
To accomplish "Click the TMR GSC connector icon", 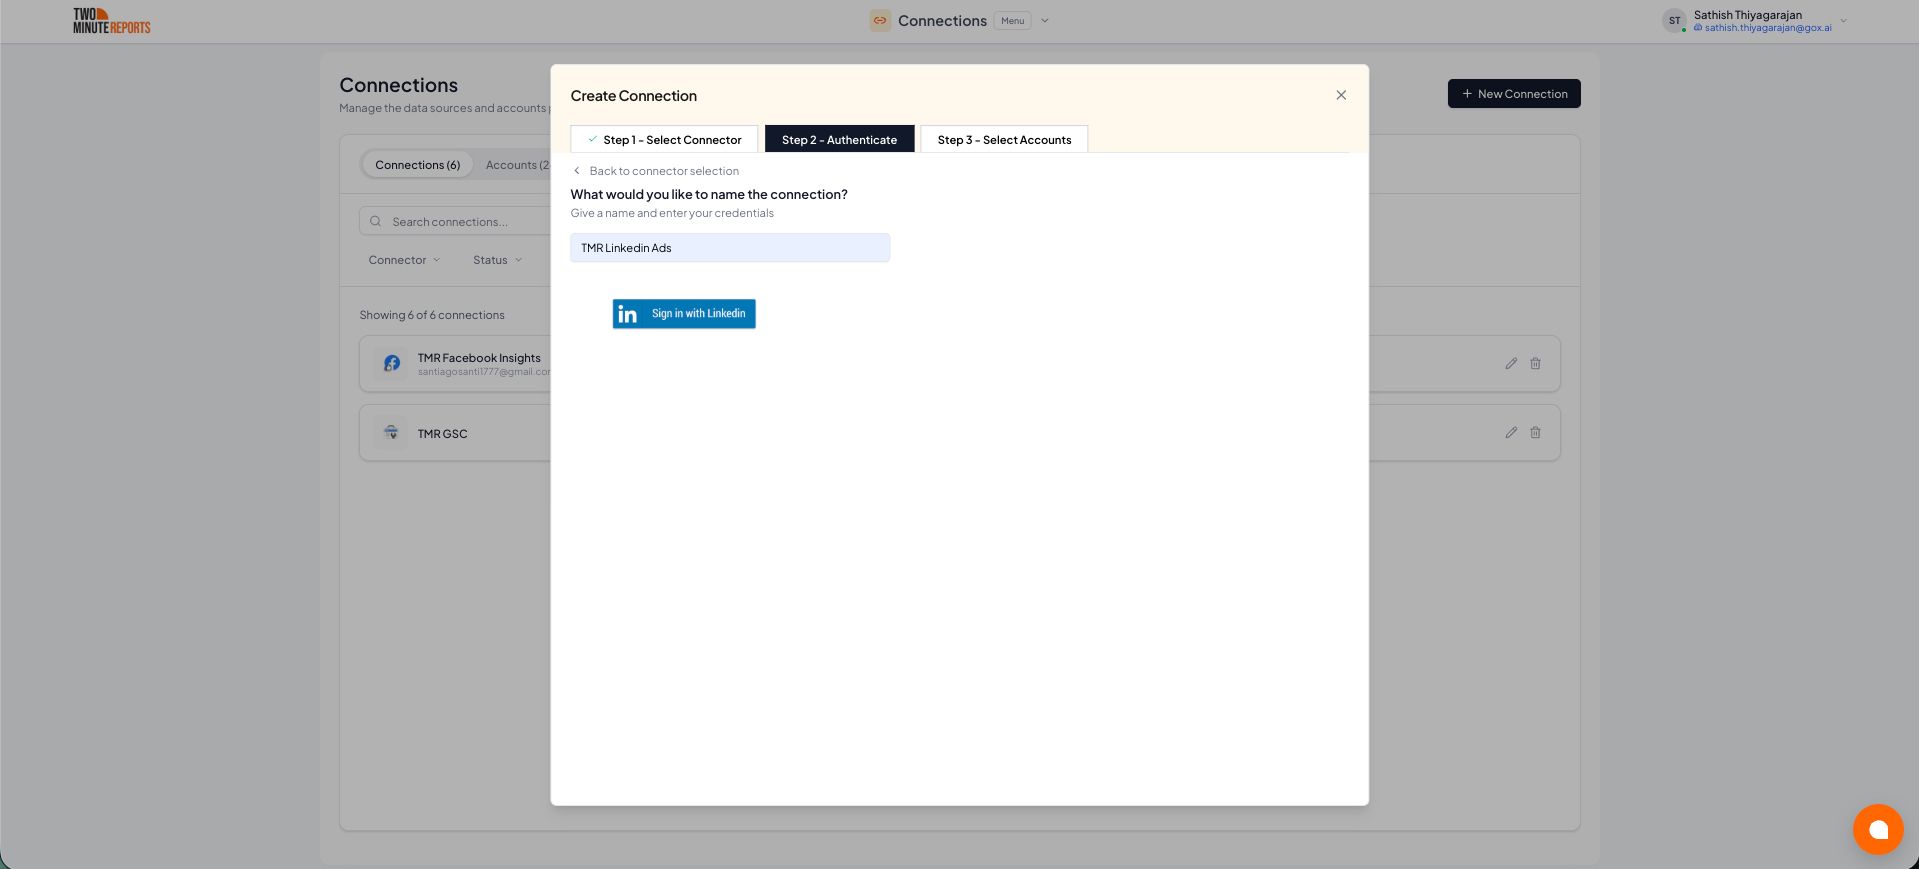I will [x=392, y=433].
